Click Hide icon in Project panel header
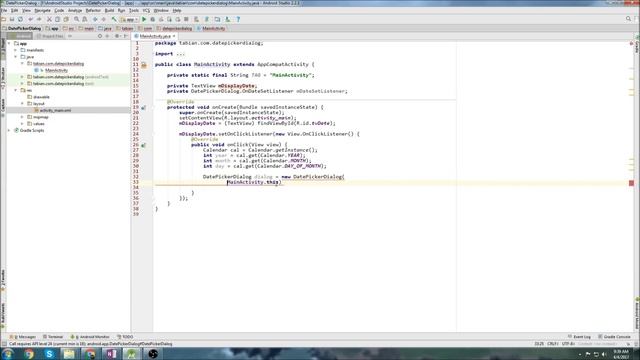The width and height of the screenshot is (640, 360). pyautogui.click(x=125, y=36)
